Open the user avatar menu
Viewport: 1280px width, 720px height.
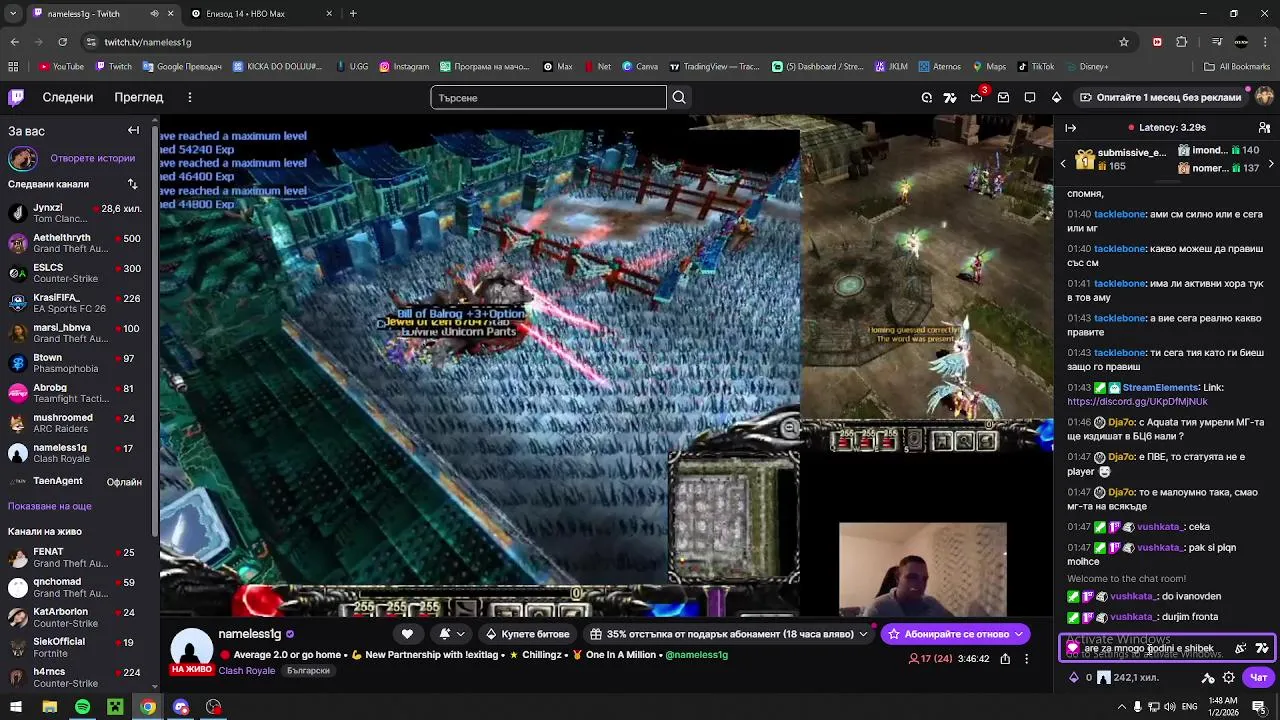tap(1264, 97)
